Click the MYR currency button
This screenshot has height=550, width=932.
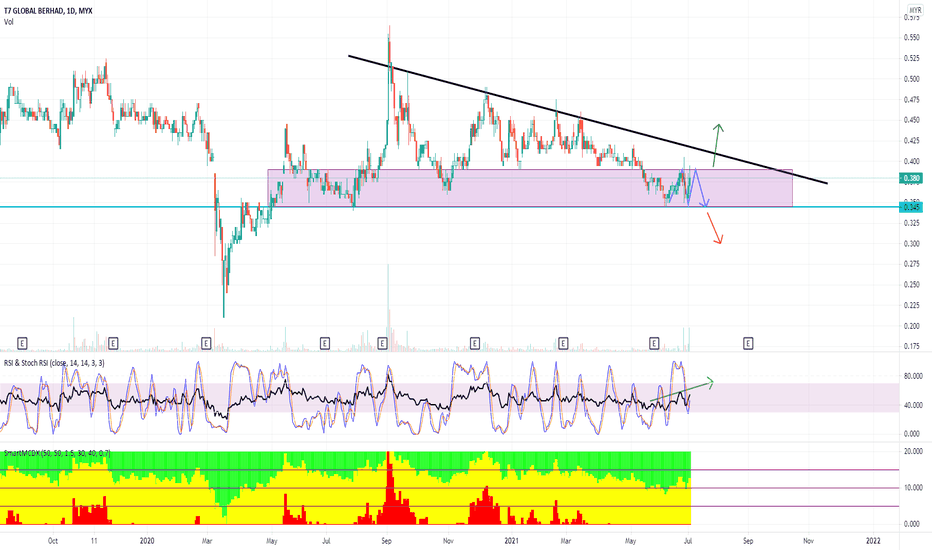click(913, 10)
